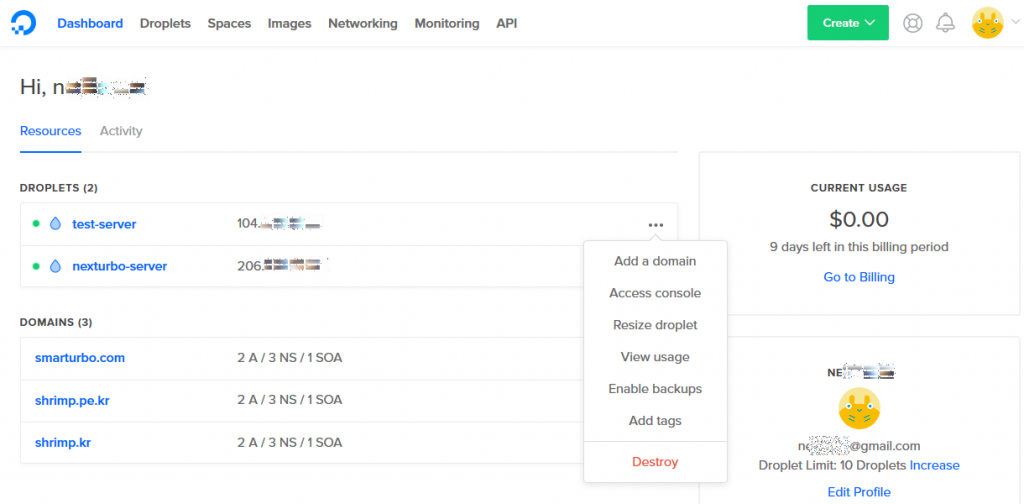Toggle the three-dots menu for test-server
This screenshot has height=504, width=1024.
[x=656, y=225]
